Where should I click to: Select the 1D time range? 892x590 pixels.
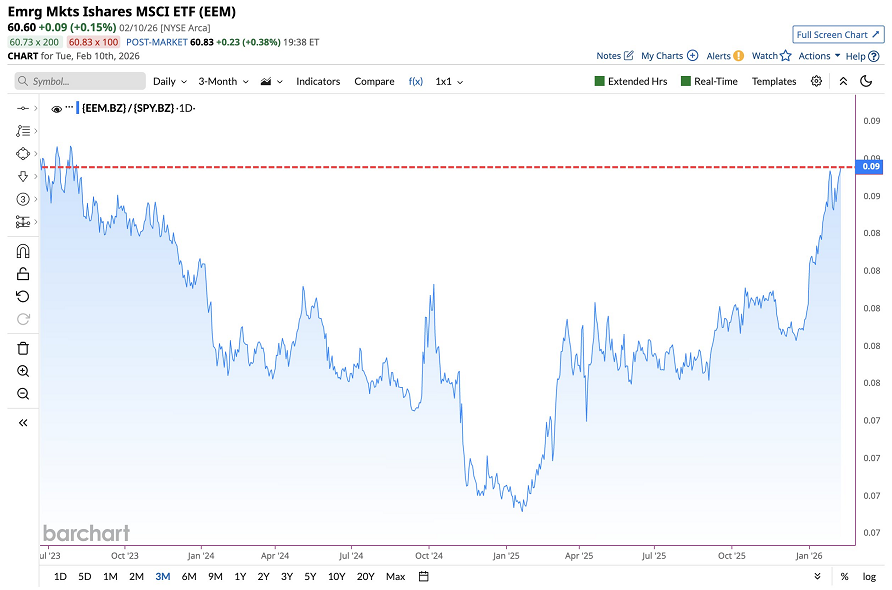[60, 576]
